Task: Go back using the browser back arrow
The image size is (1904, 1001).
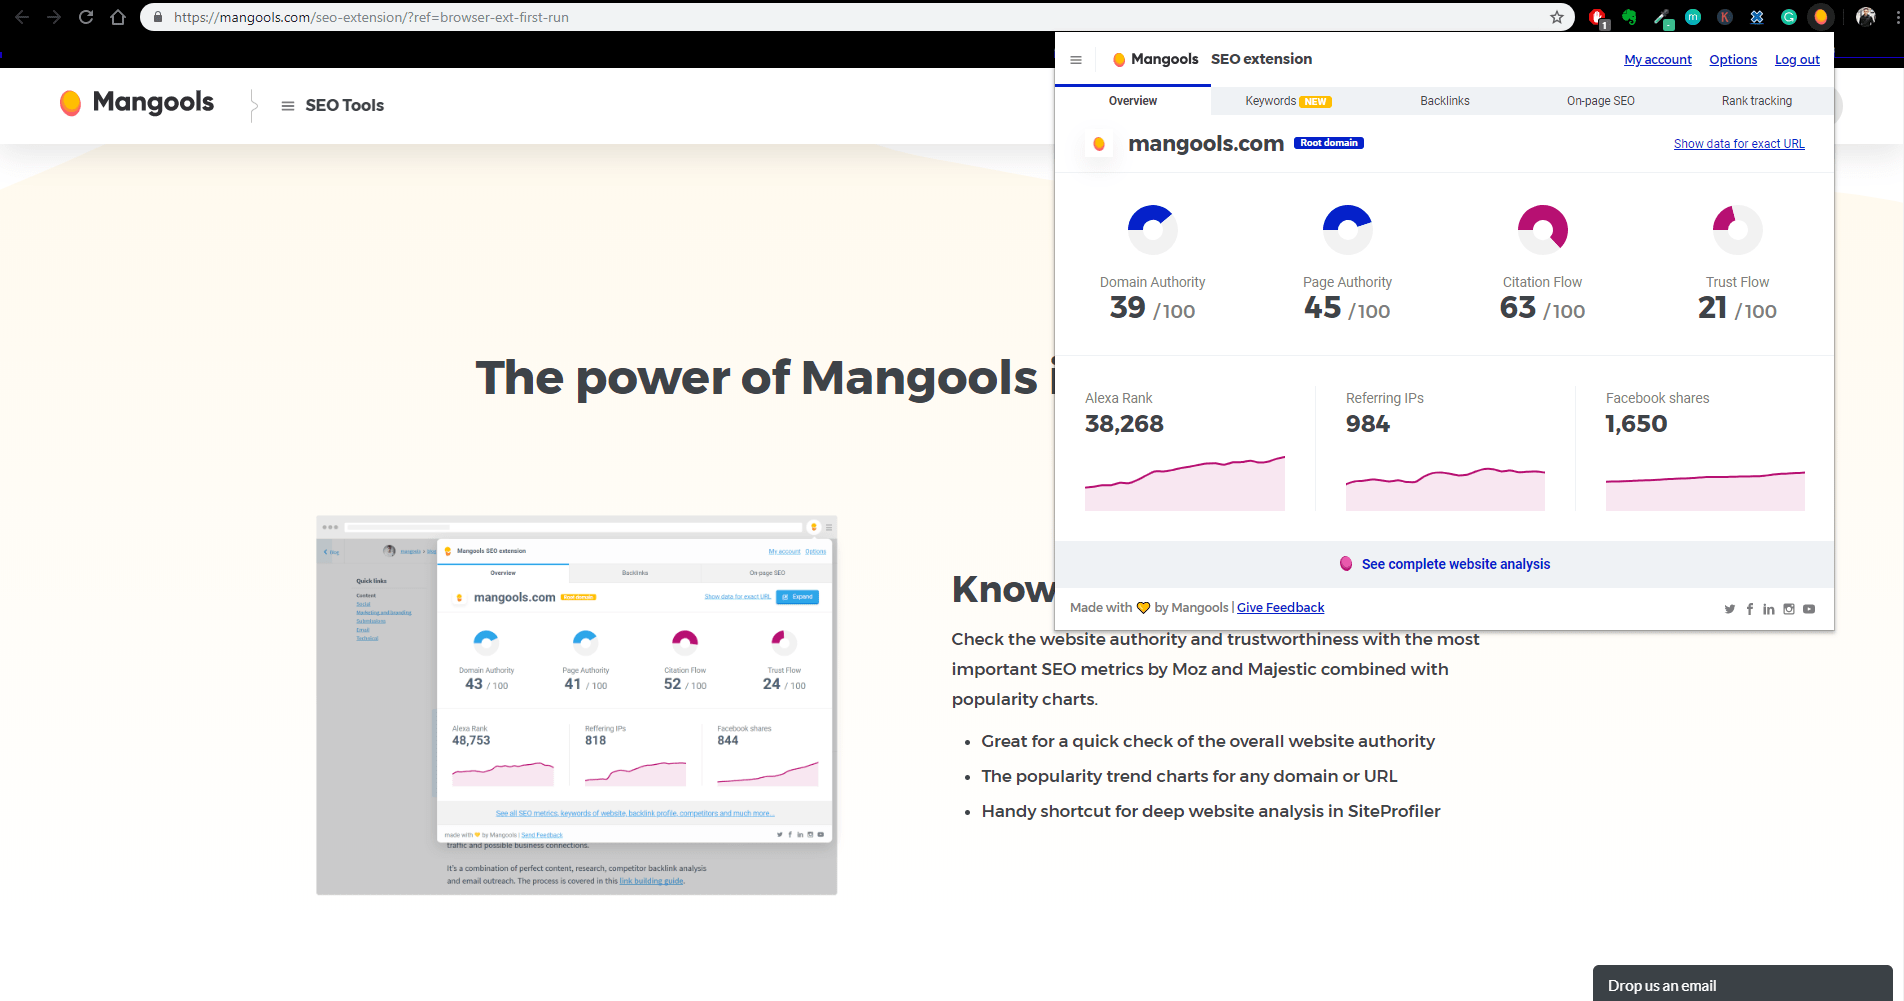Action: click(22, 17)
